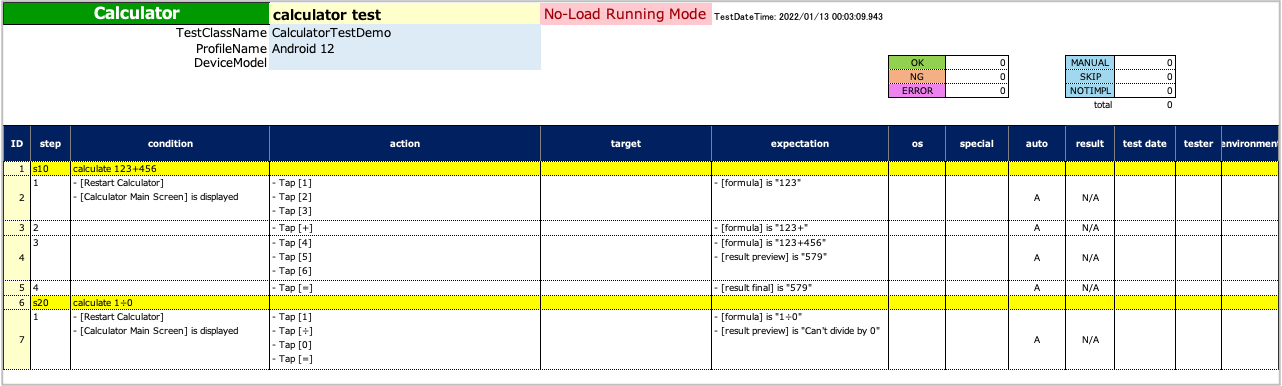Select the expectation '[formula] is "123+"'
The height and width of the screenshot is (386, 1282).
(762, 228)
